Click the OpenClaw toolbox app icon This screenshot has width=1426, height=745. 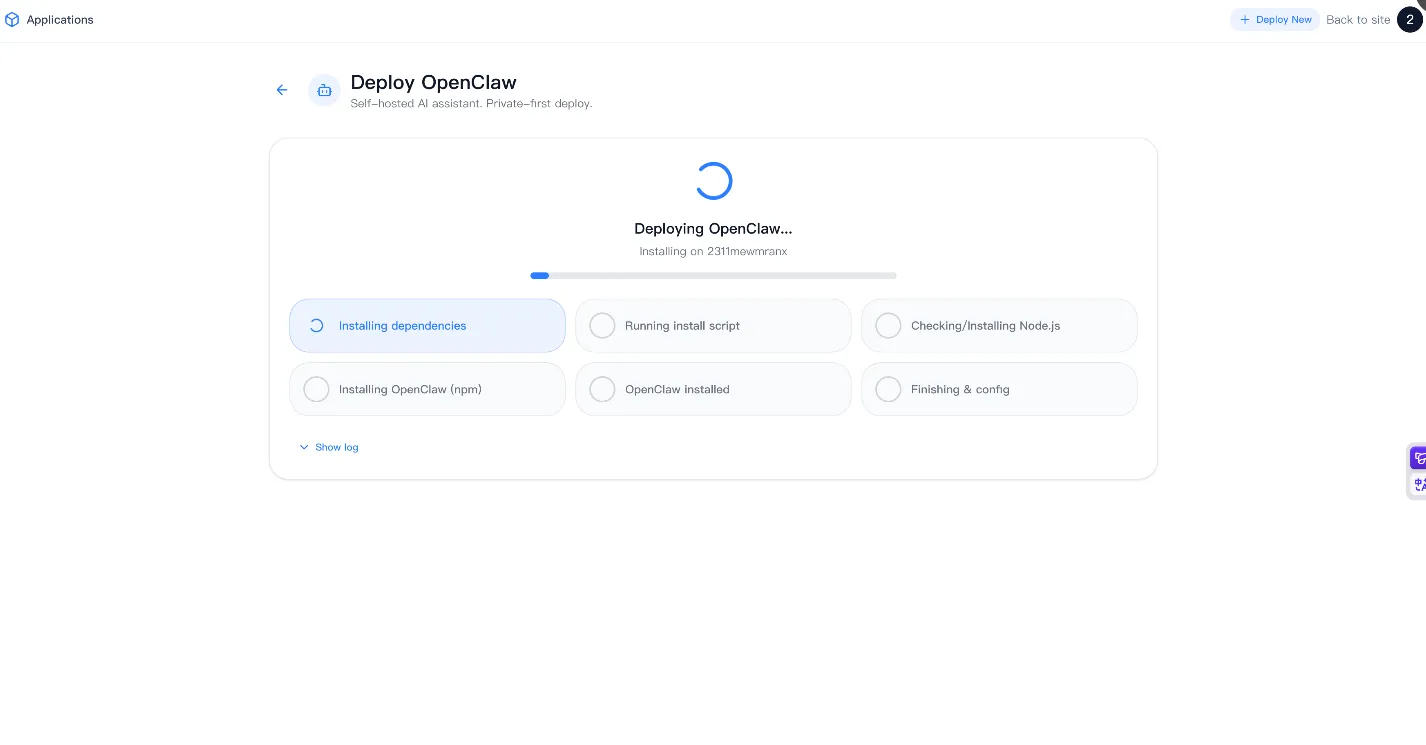click(x=324, y=90)
